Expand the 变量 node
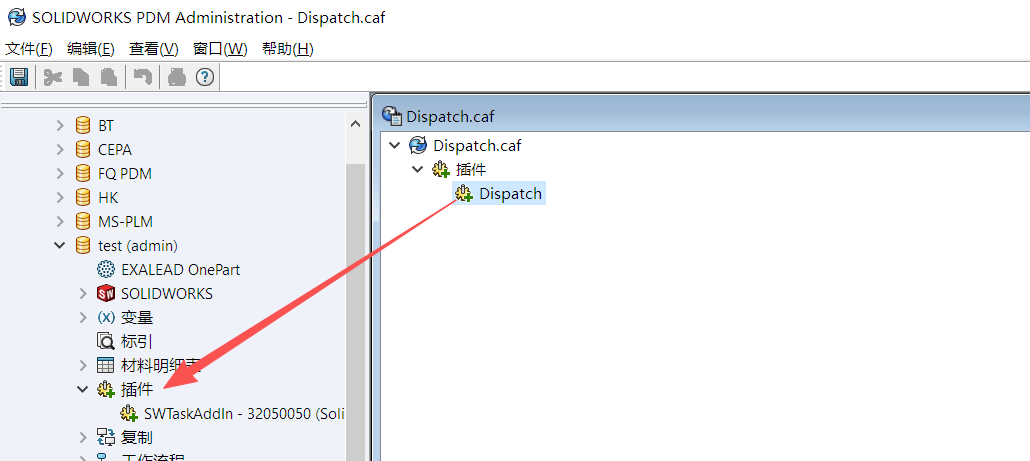1030x461 pixels. pyautogui.click(x=83, y=317)
